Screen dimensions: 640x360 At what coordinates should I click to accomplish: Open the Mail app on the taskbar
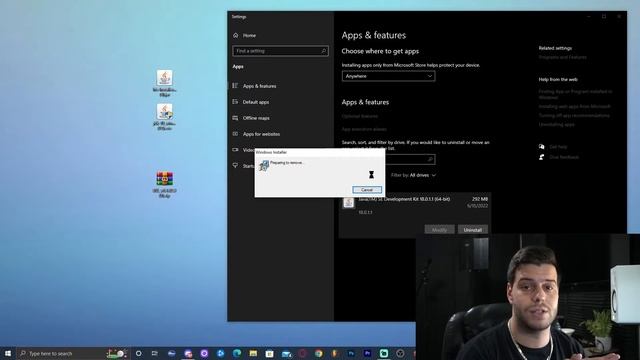tap(287, 354)
